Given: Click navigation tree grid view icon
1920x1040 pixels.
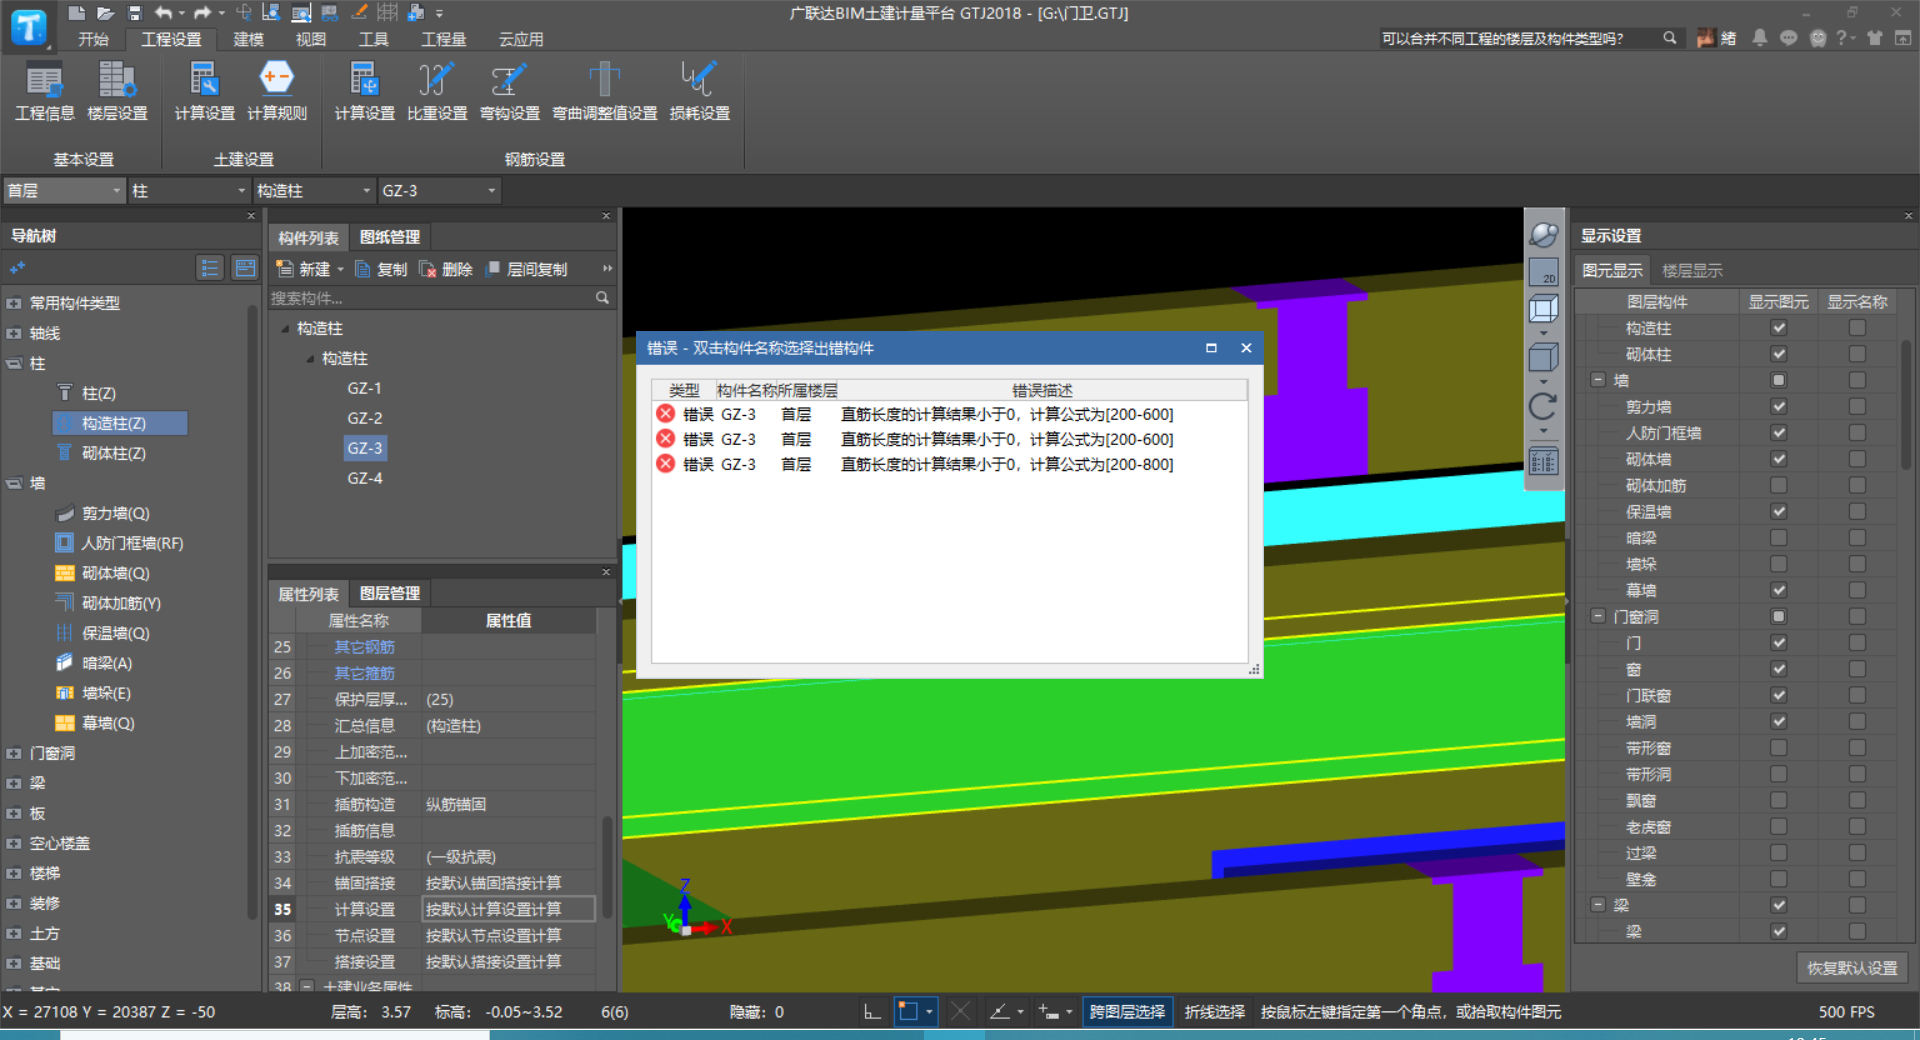Looking at the screenshot, I should pyautogui.click(x=244, y=268).
